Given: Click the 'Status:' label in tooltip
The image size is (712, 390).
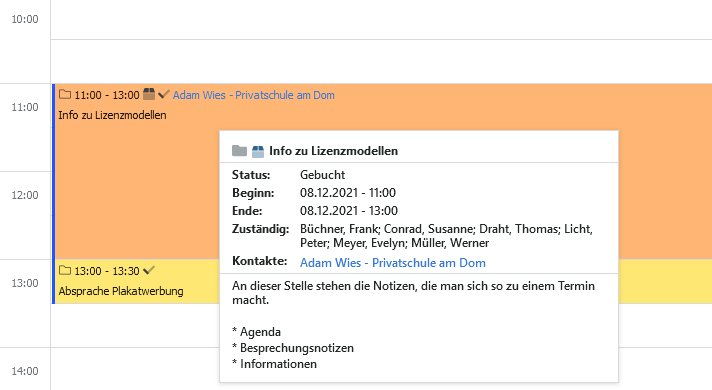Looking at the screenshot, I should coord(251,175).
